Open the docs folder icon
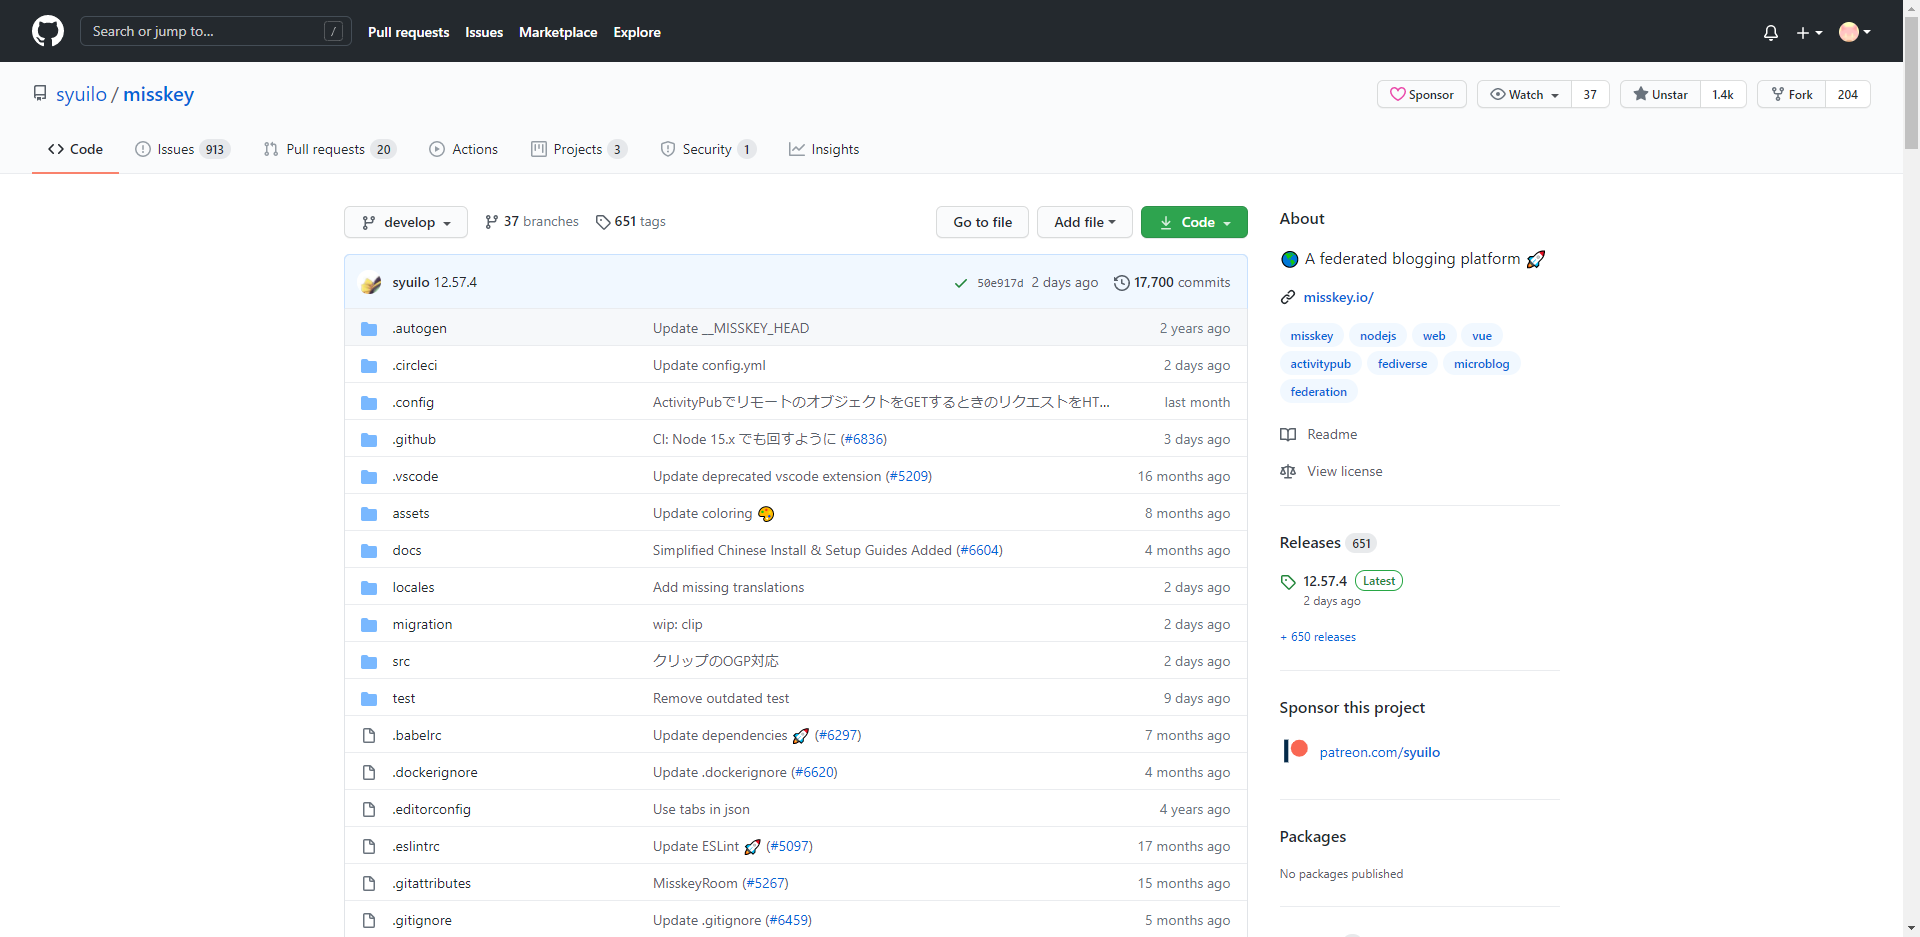 (369, 550)
